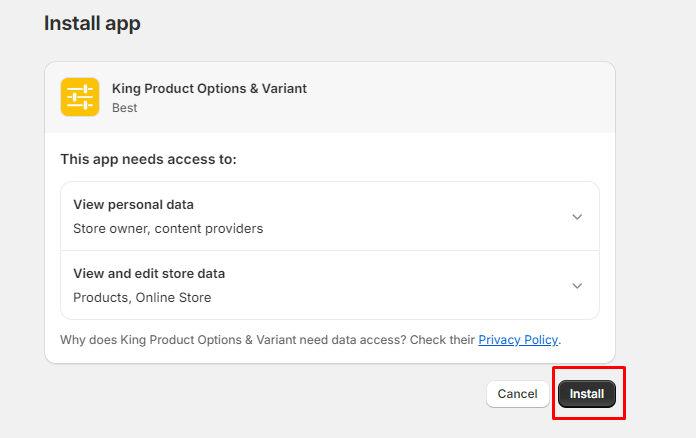696x438 pixels.
Task: Expand the View personal data chevron
Action: click(x=577, y=216)
